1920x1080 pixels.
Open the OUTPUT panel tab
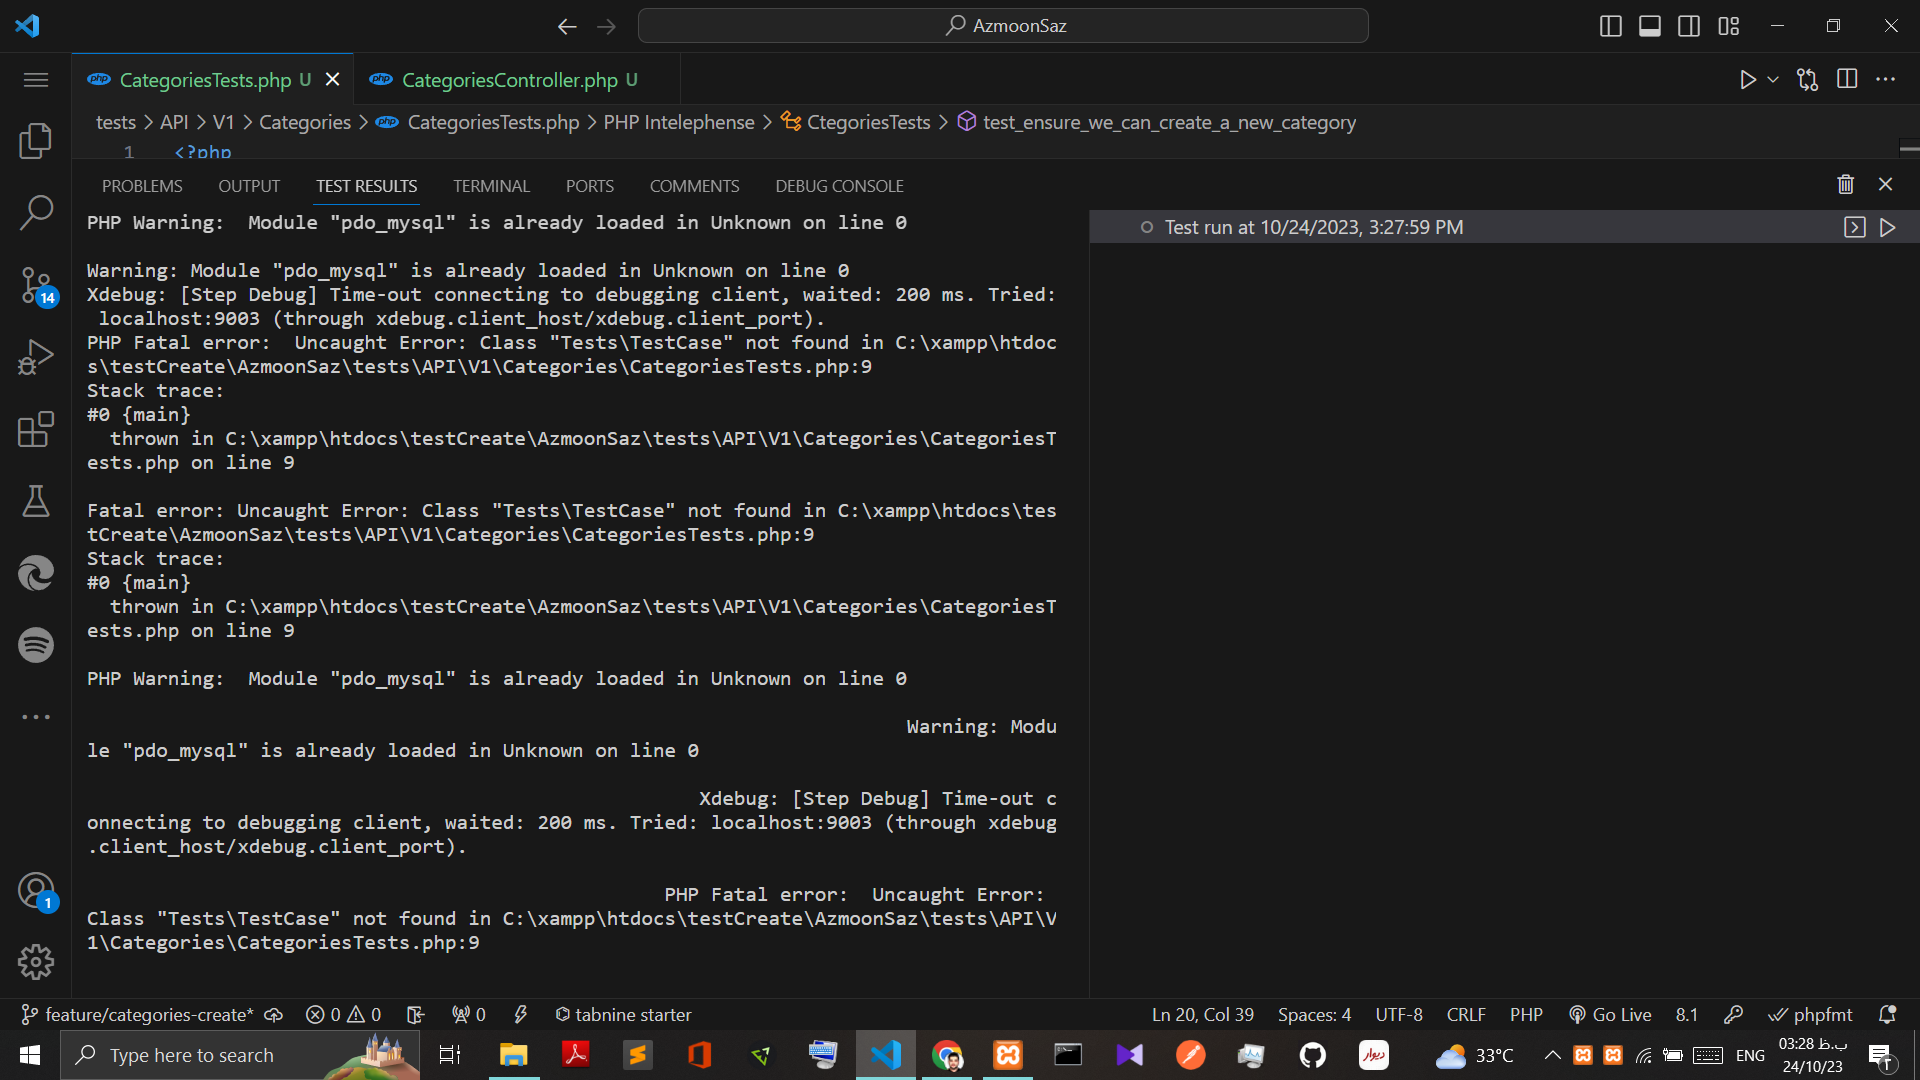tap(249, 186)
